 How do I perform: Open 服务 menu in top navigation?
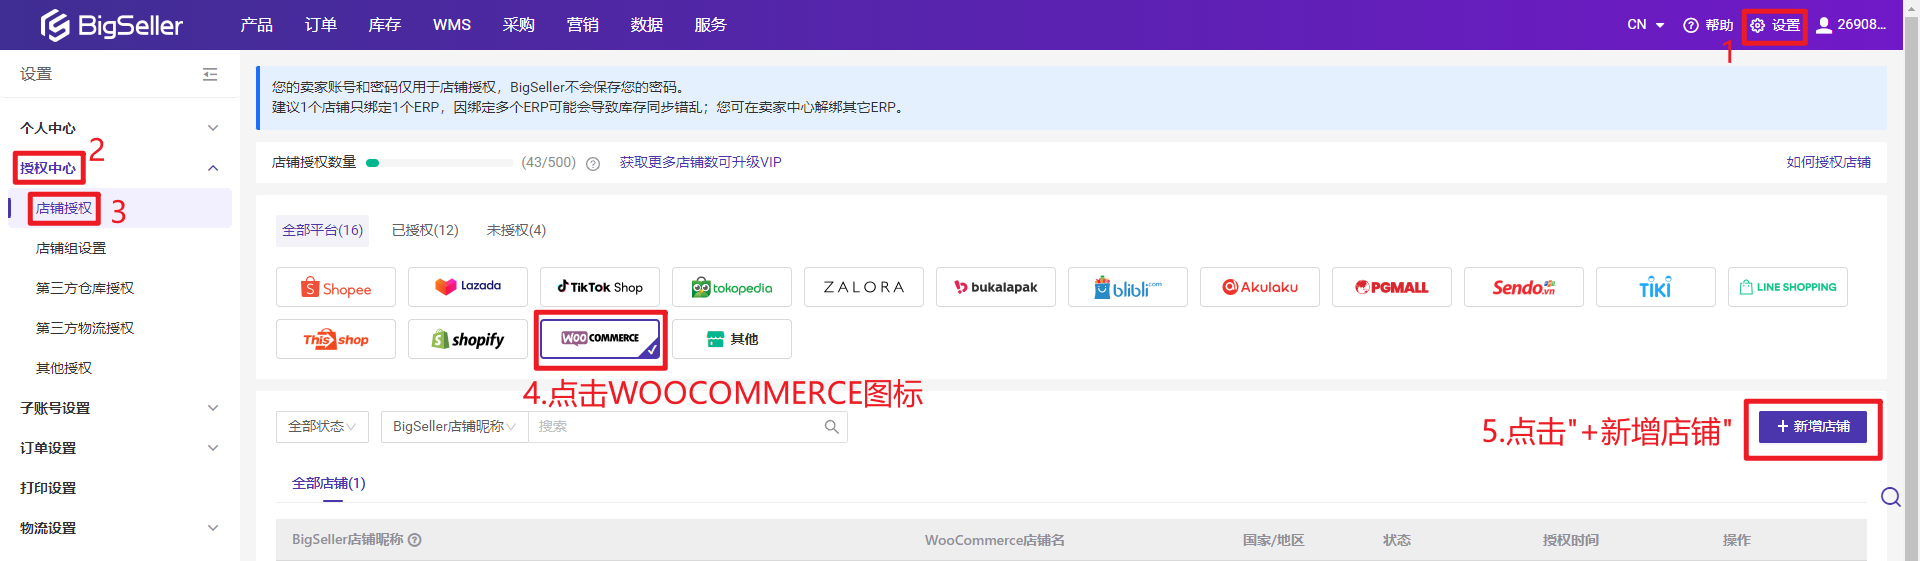point(711,25)
